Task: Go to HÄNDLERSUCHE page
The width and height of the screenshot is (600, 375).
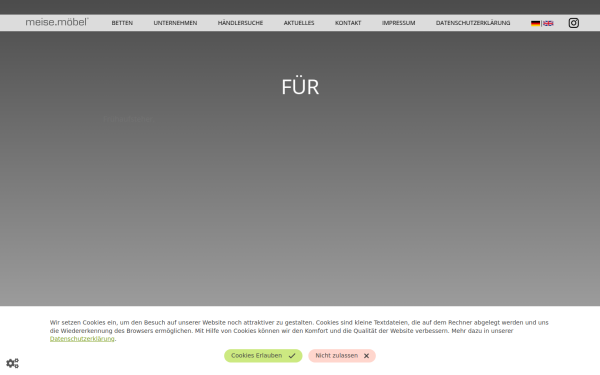Action: coord(240,23)
